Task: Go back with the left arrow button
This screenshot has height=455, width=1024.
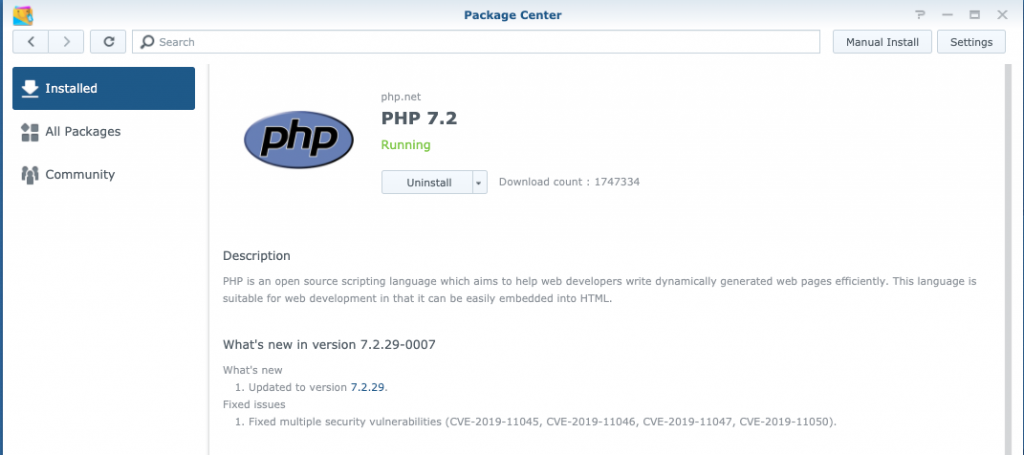Action: 31,42
